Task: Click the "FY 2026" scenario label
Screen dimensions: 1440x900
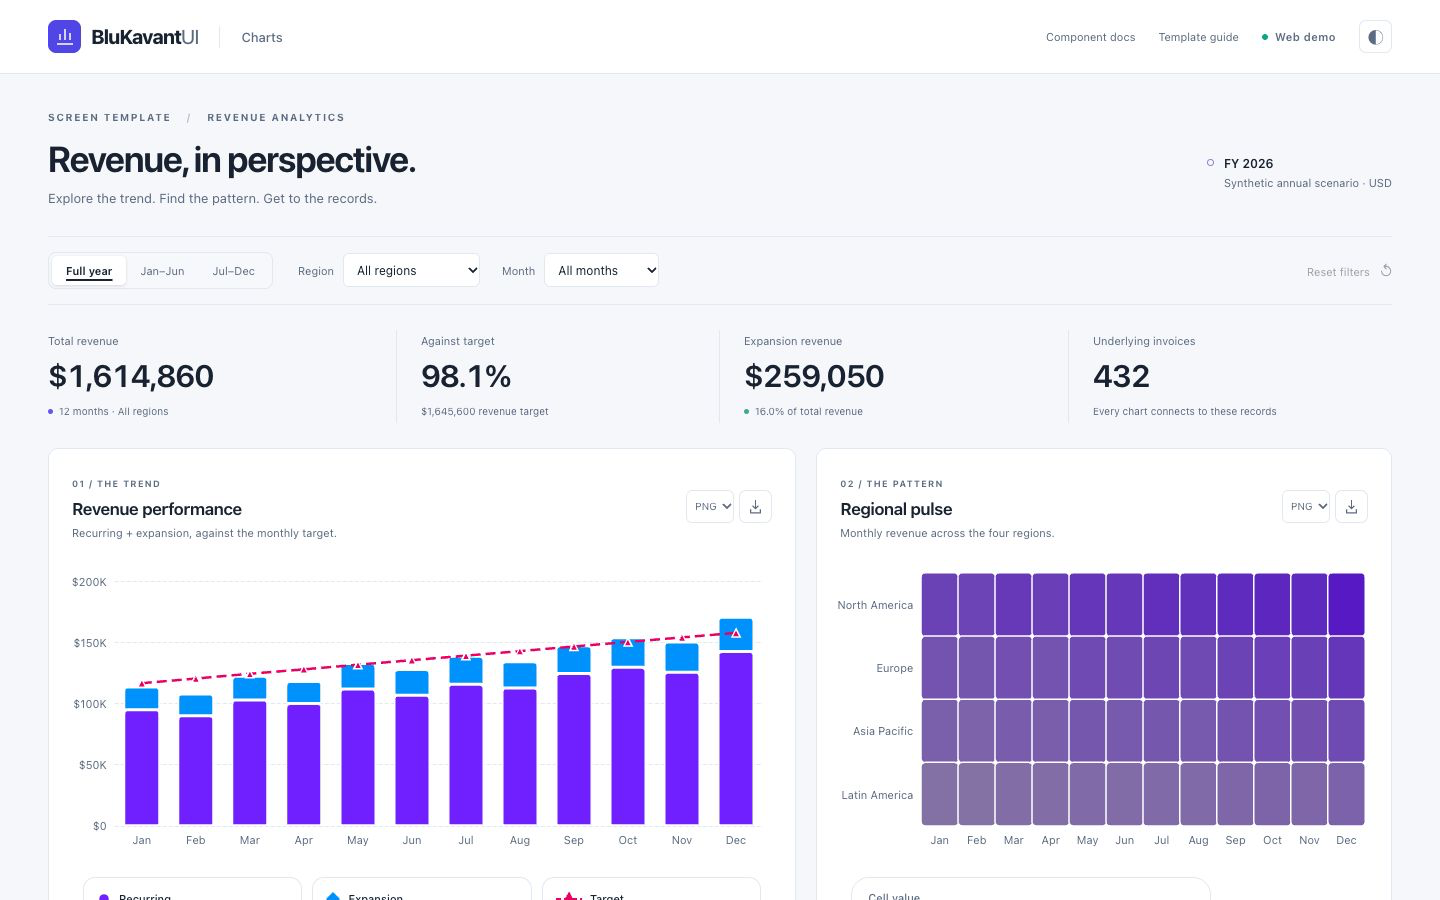Action: coord(1248,163)
